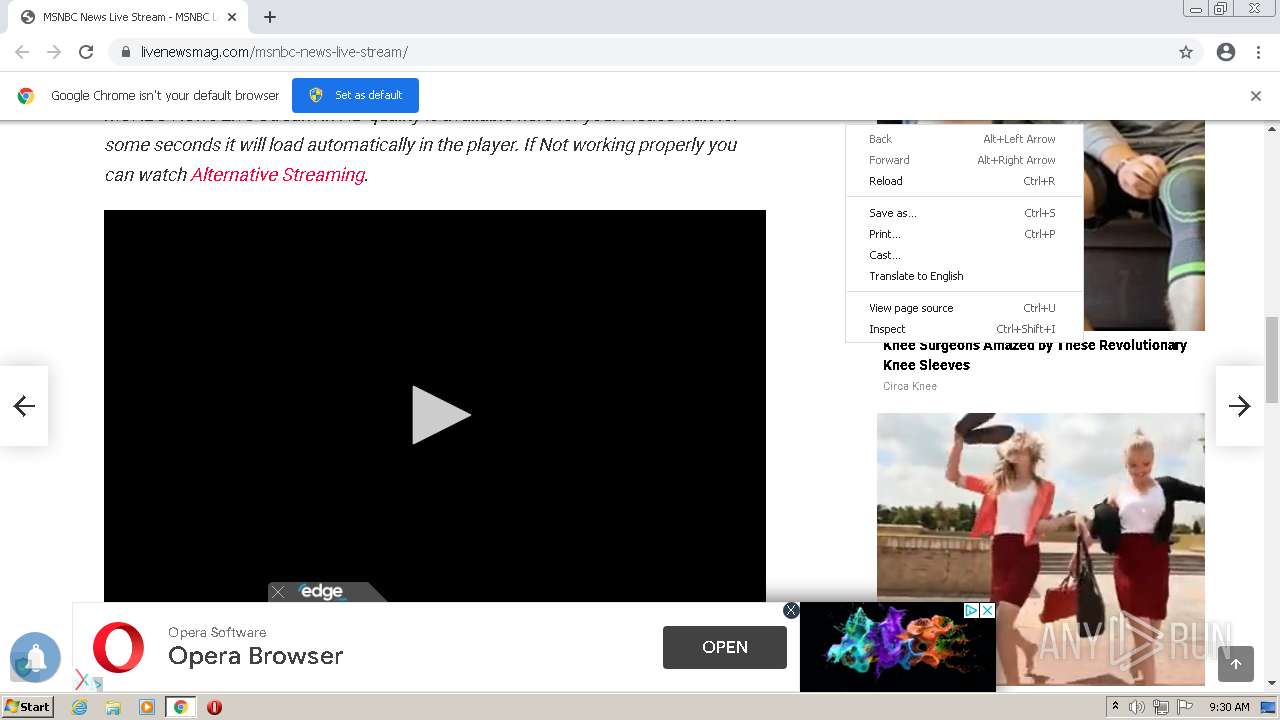1280x720 pixels.
Task: Click the address bar URL field
Action: pyautogui.click(x=640, y=52)
